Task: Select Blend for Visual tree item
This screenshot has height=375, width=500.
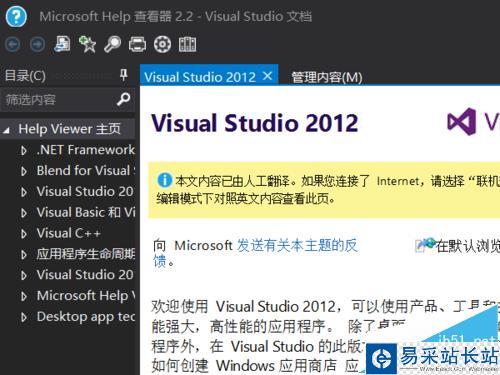Action: [86, 170]
